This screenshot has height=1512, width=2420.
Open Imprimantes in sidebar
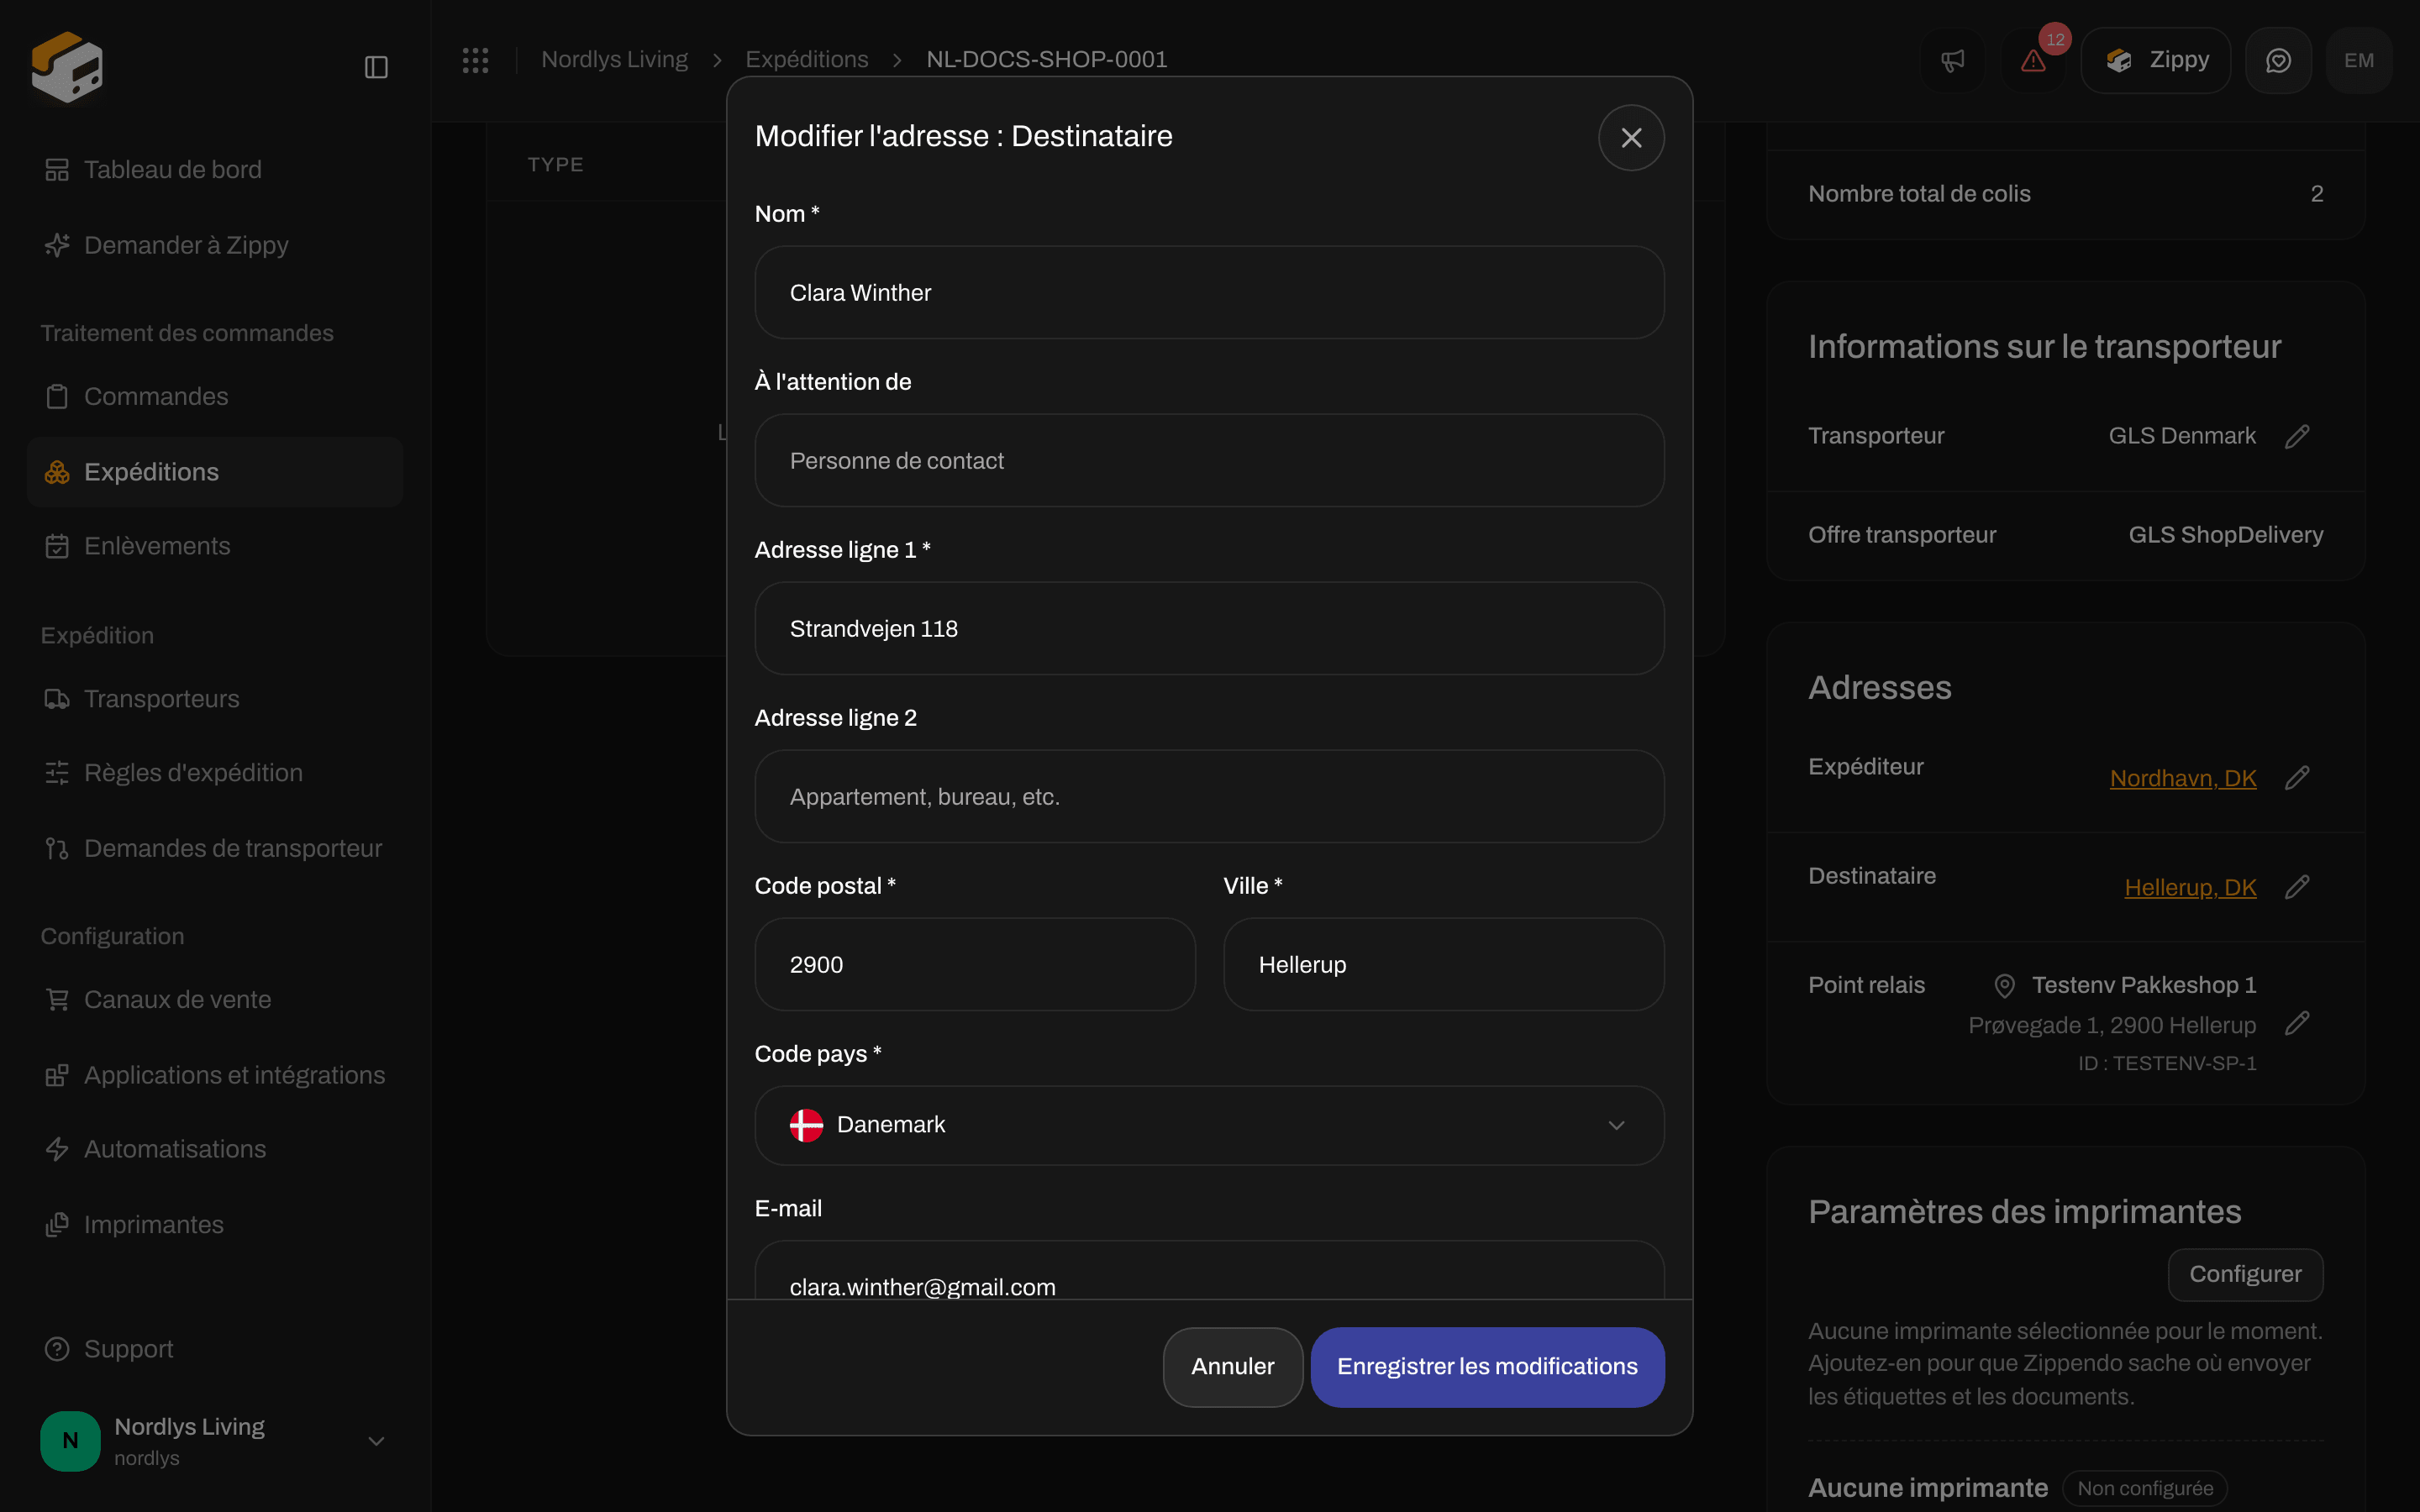(x=214, y=1225)
